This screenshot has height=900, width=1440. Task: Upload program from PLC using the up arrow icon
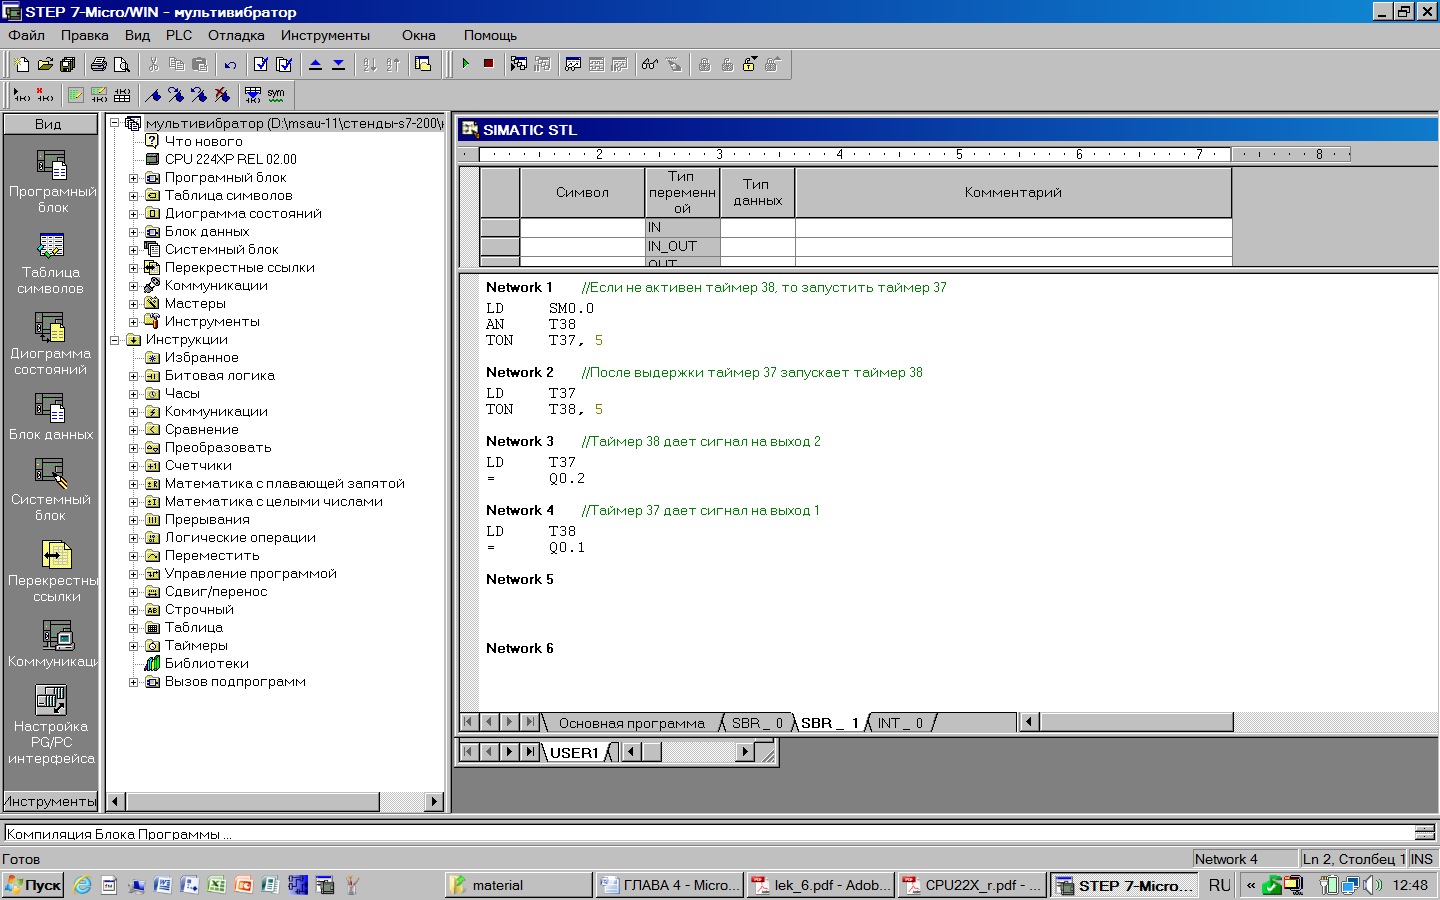(315, 64)
